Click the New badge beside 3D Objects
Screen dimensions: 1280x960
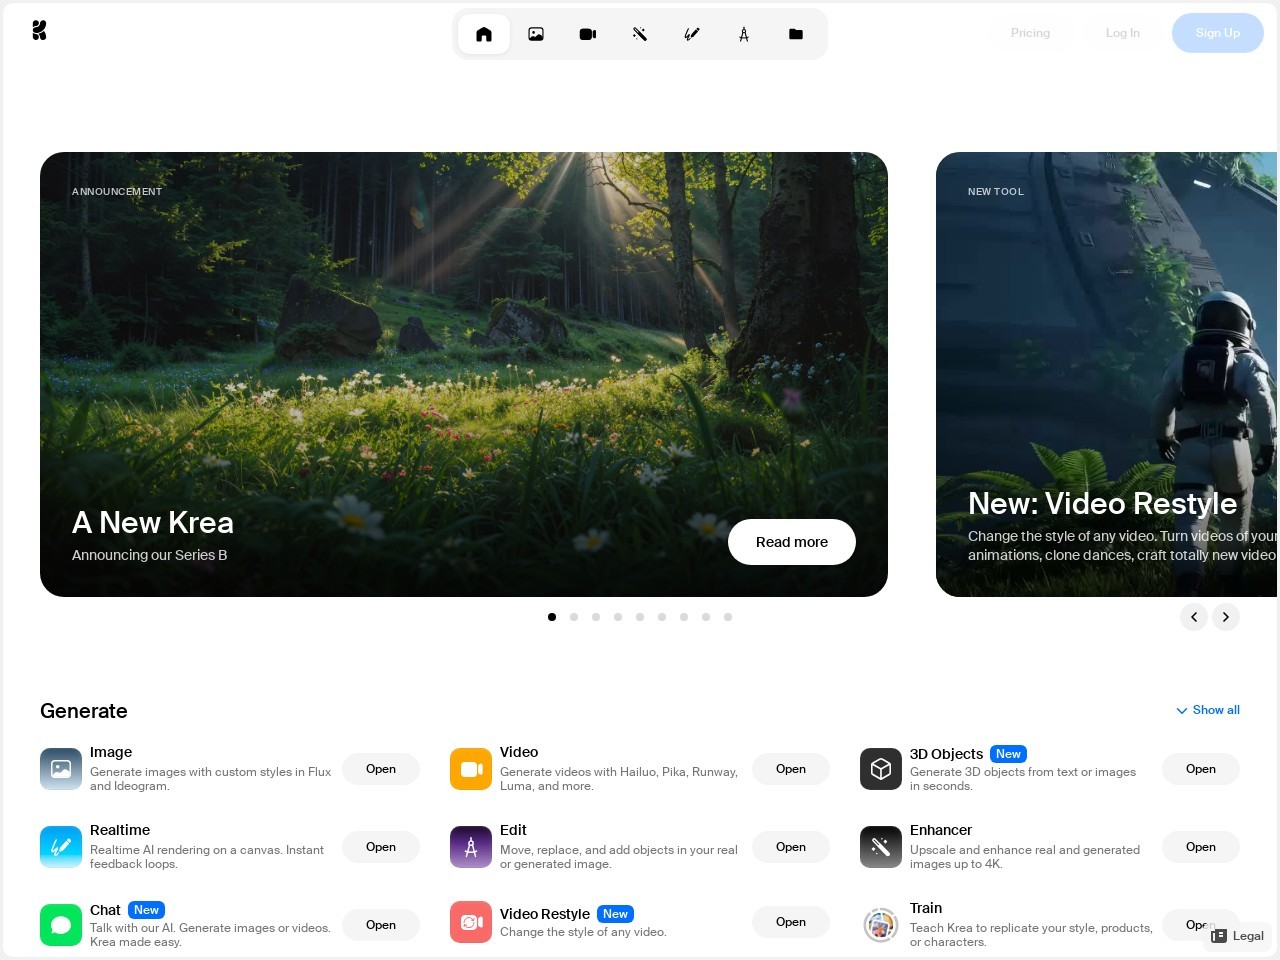(x=1008, y=754)
